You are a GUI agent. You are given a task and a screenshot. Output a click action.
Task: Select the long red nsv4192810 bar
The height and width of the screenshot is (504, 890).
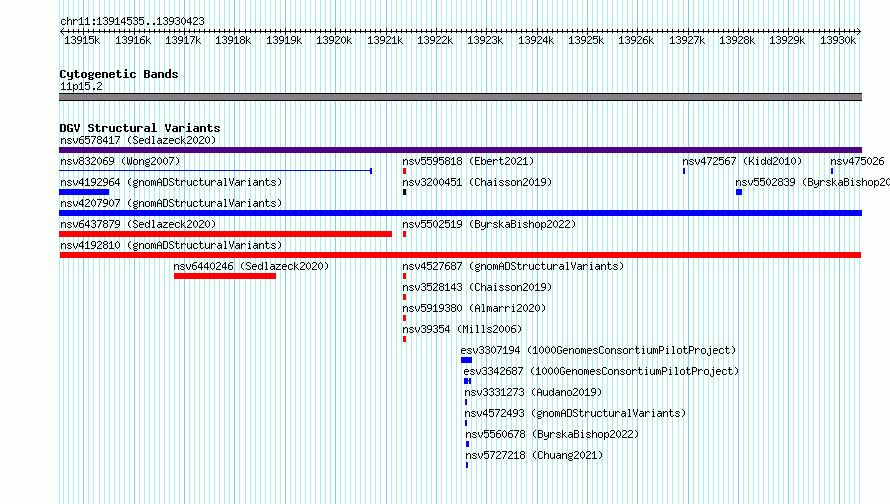pos(460,255)
